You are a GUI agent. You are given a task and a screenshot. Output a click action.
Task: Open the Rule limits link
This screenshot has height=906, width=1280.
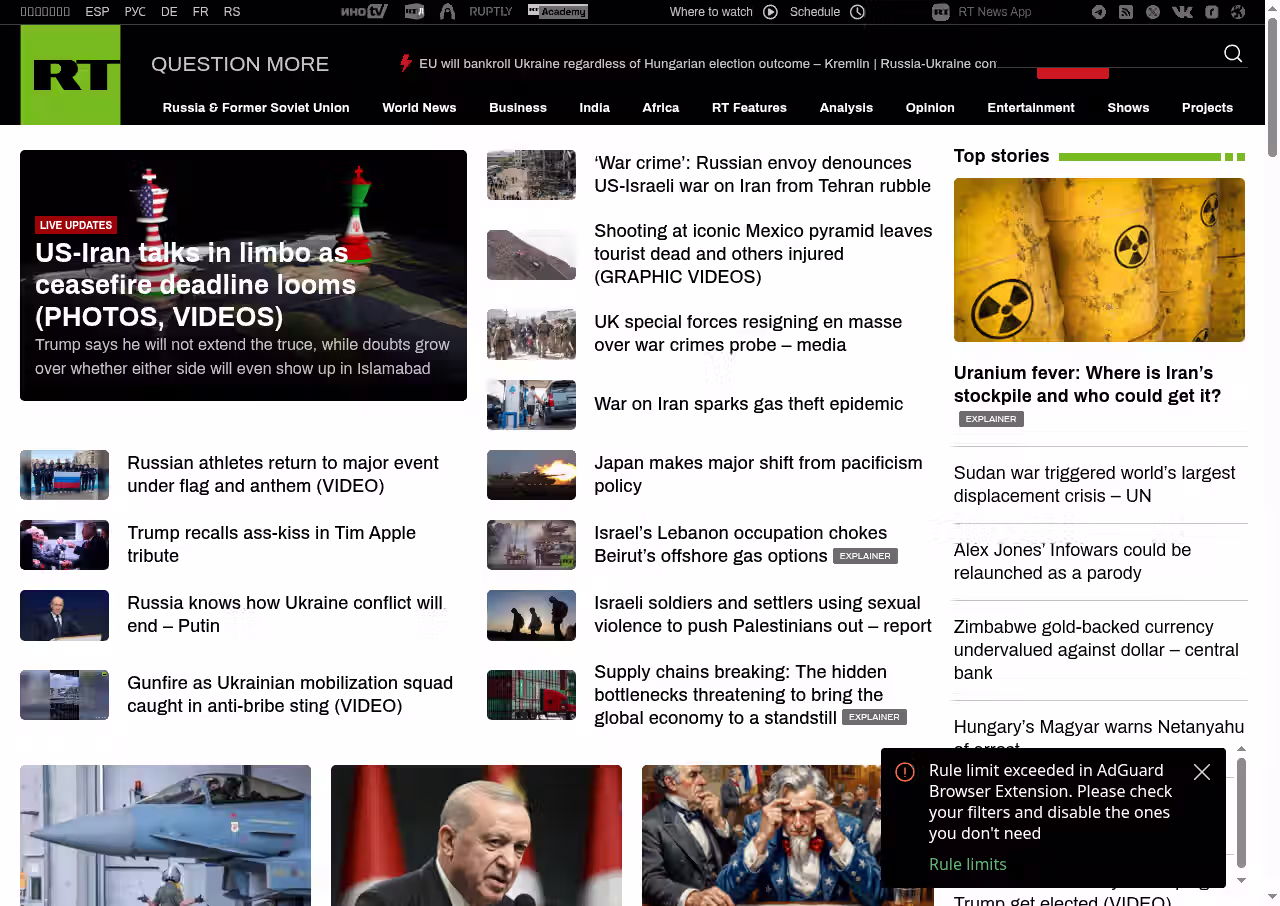[967, 864]
